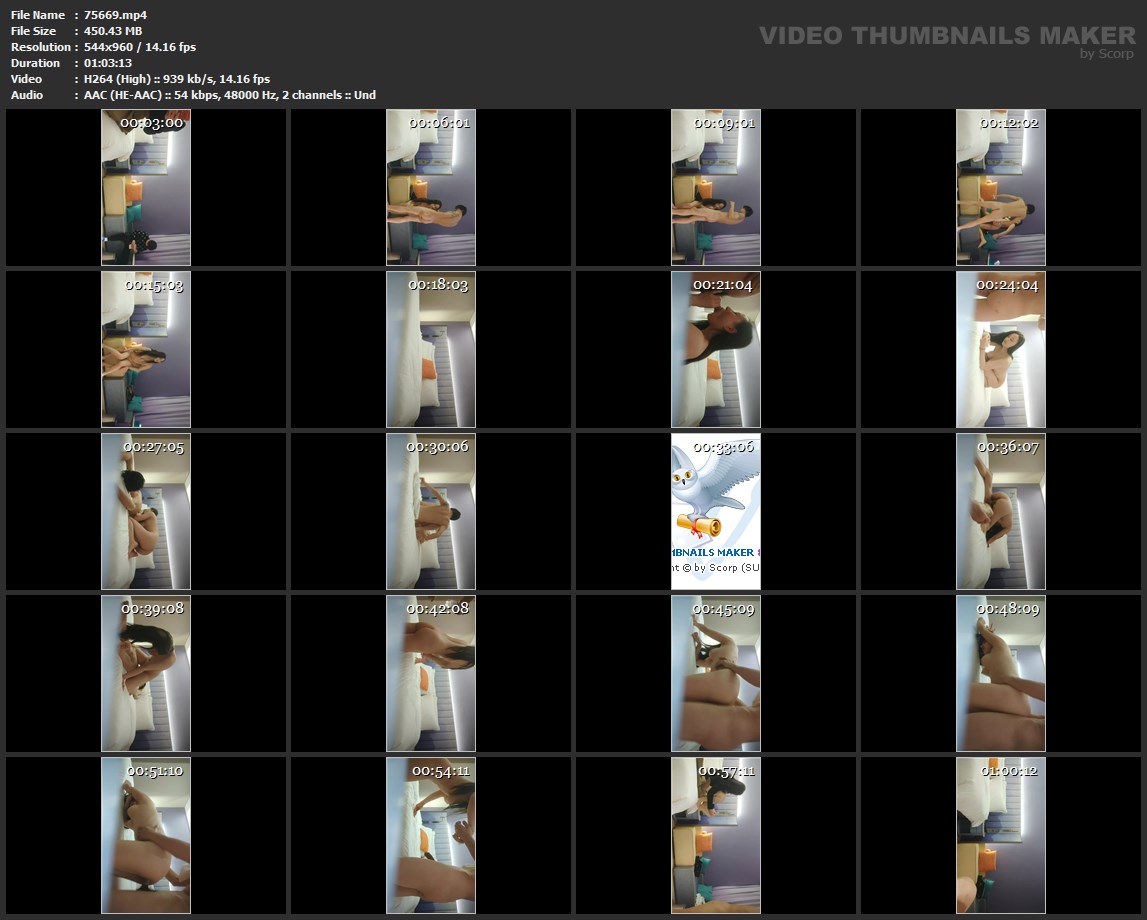
Task: Select the frame marked 00:06:01
Action: tap(431, 187)
